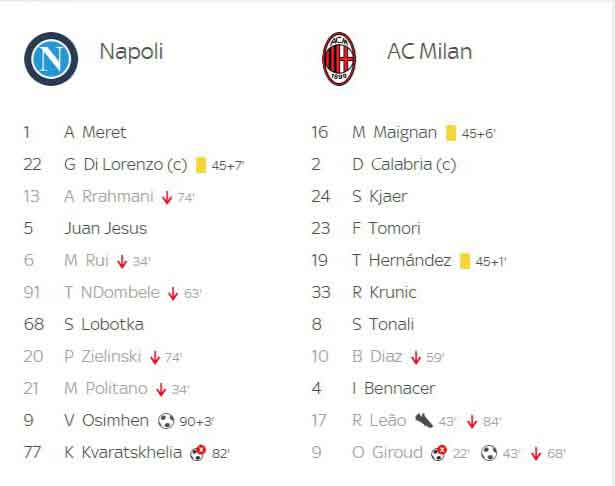Select player I Bennacer
615x486 pixels.
point(394,388)
